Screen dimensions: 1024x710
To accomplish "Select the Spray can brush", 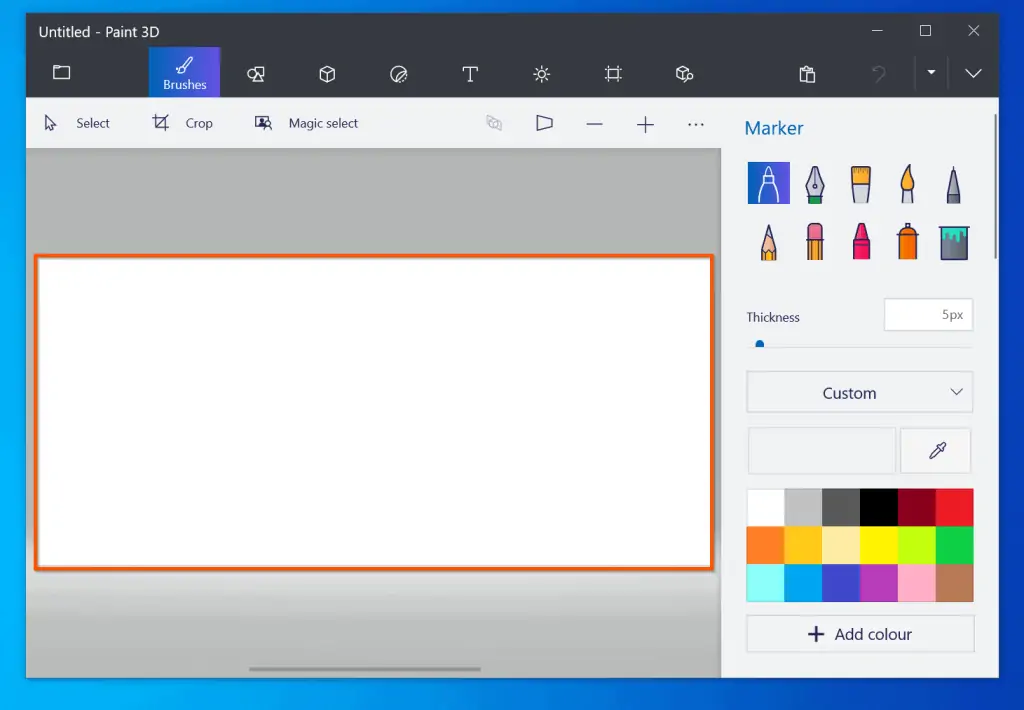I will 907,242.
